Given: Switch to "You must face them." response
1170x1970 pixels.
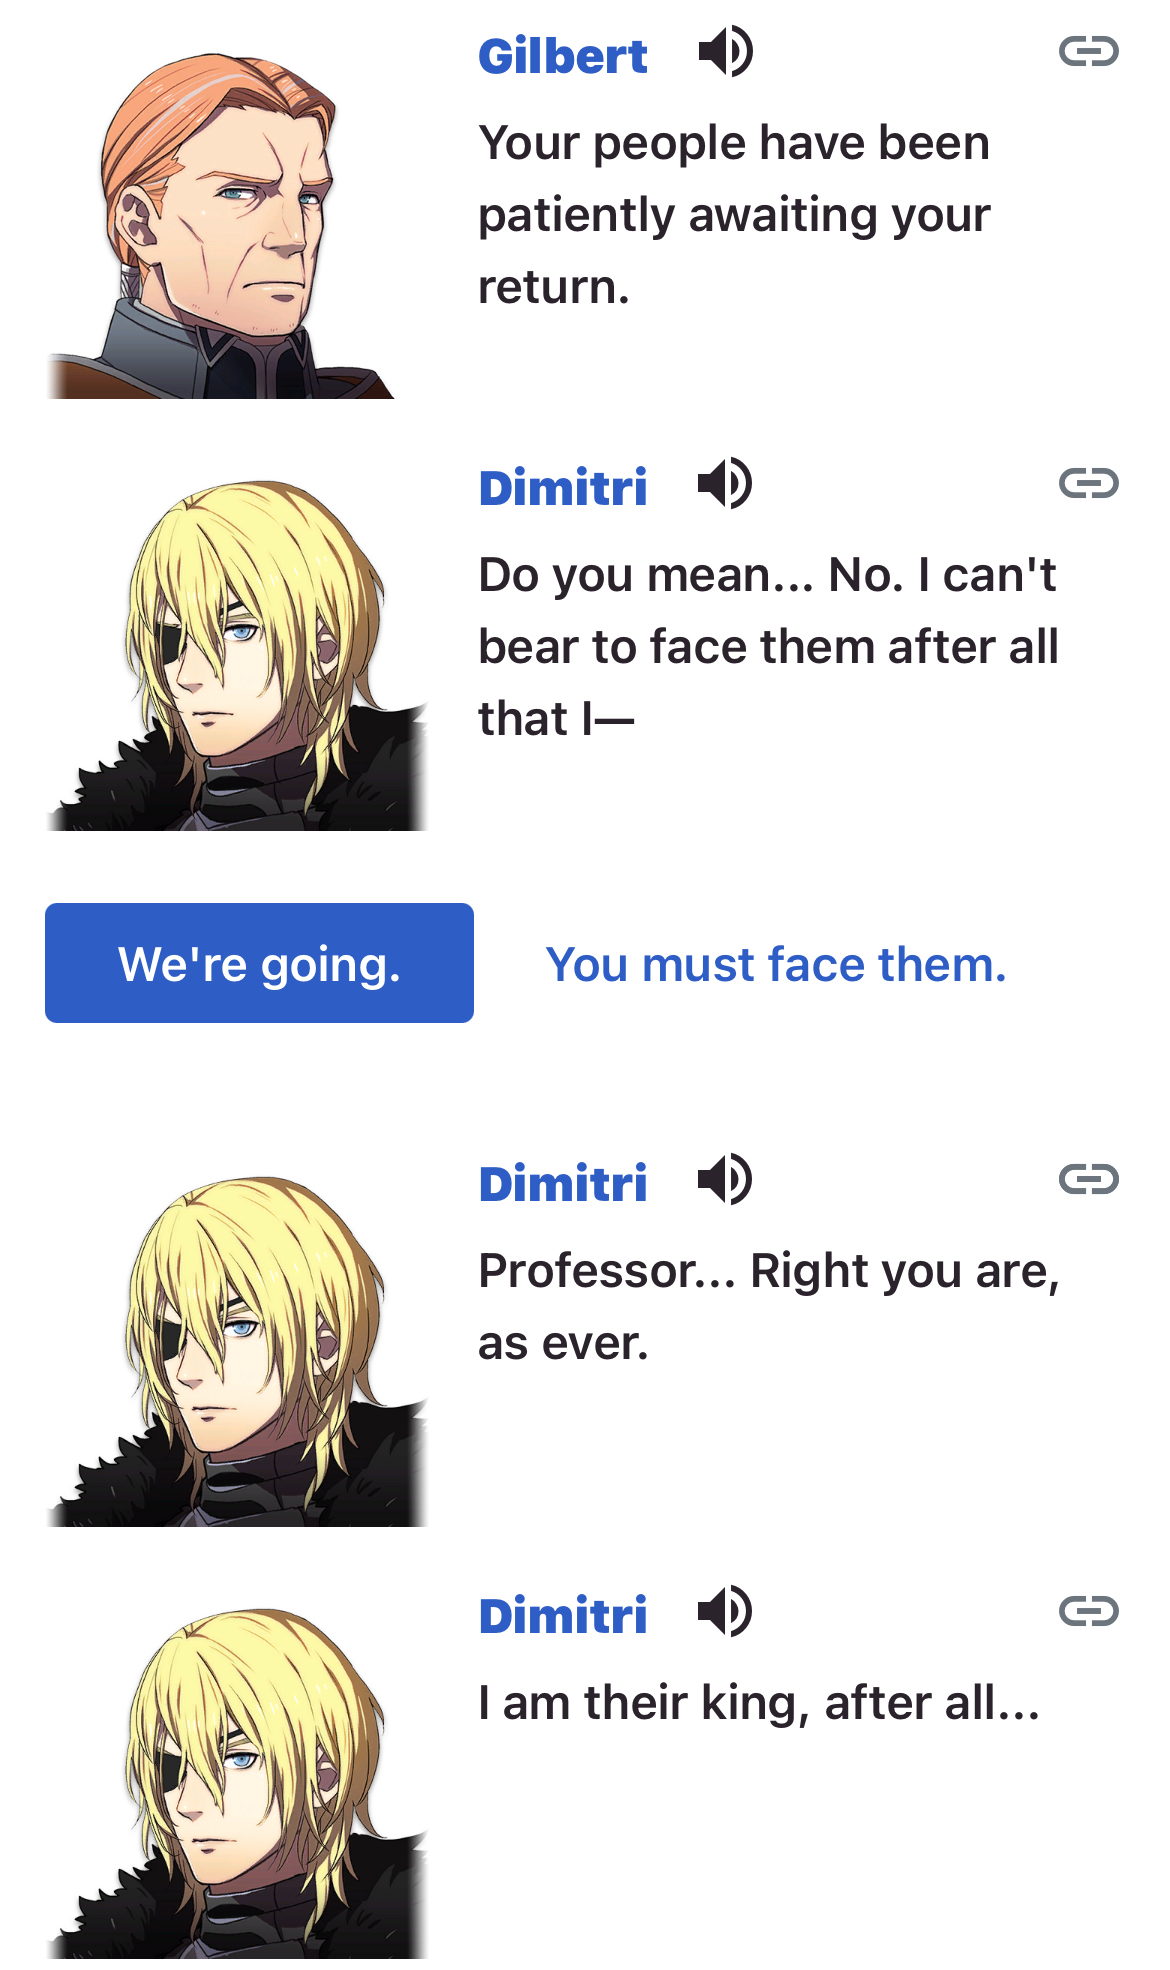Looking at the screenshot, I should 776,965.
